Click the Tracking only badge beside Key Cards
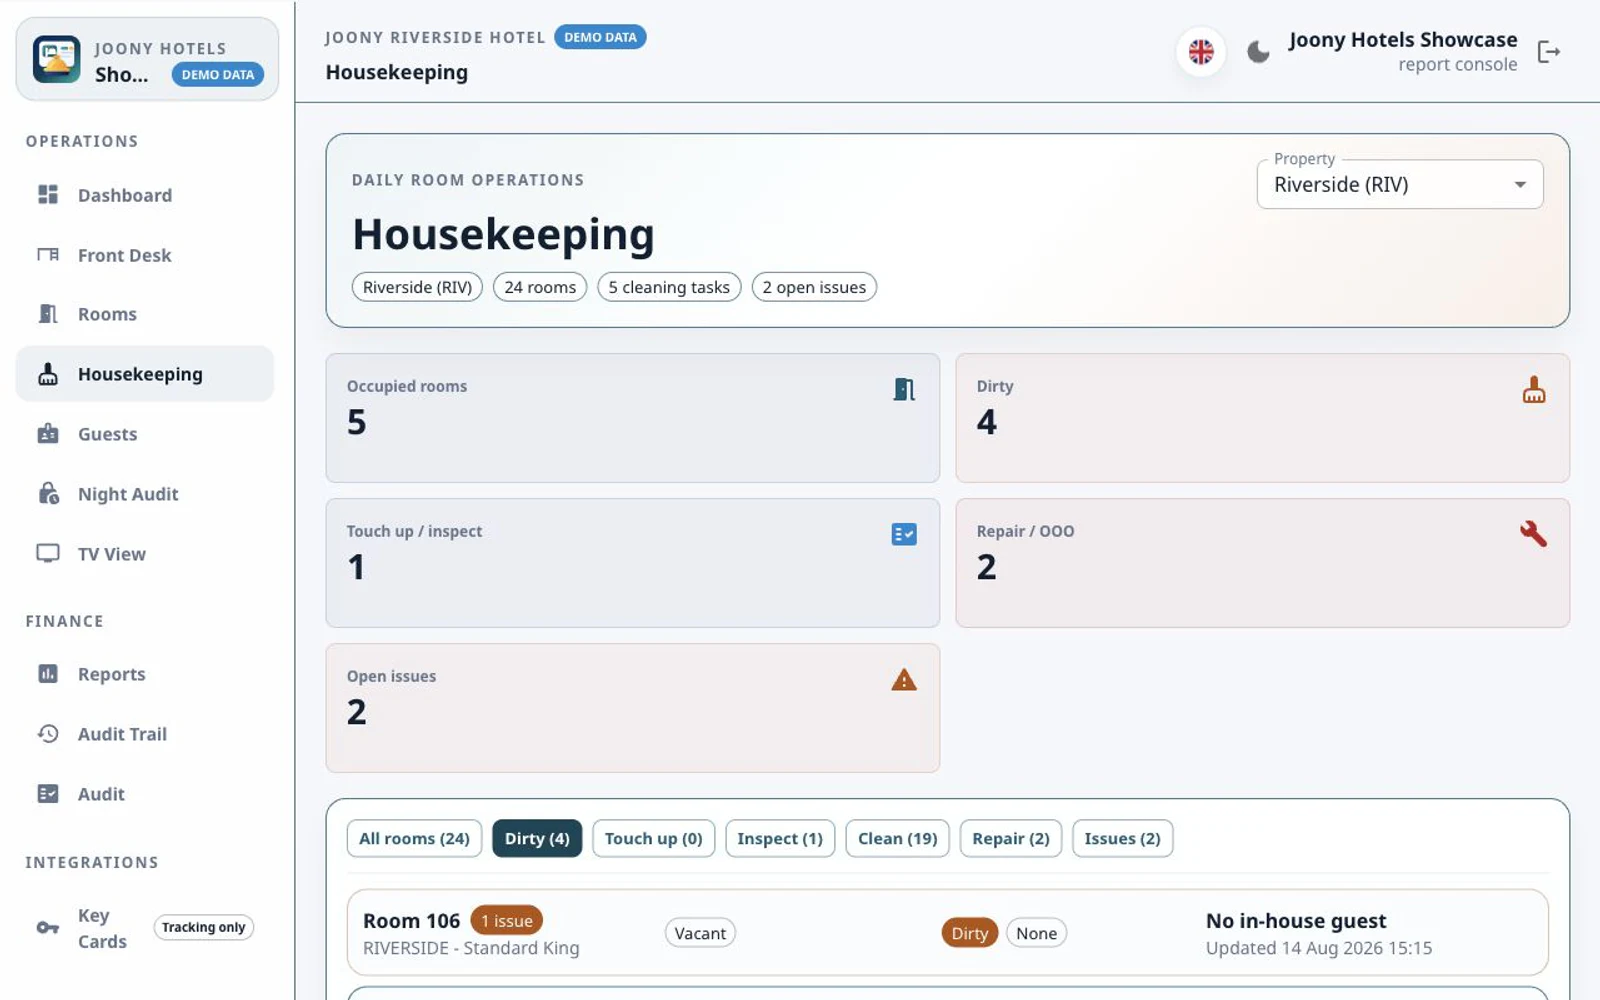 [x=203, y=927]
